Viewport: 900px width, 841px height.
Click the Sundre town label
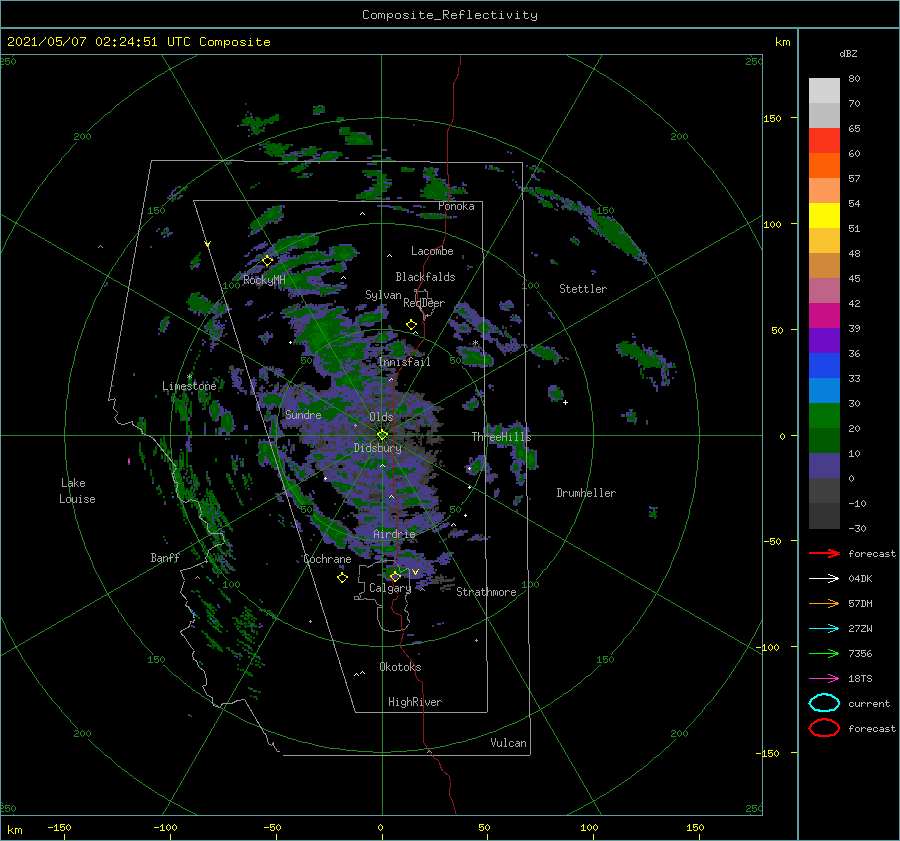[x=303, y=414]
